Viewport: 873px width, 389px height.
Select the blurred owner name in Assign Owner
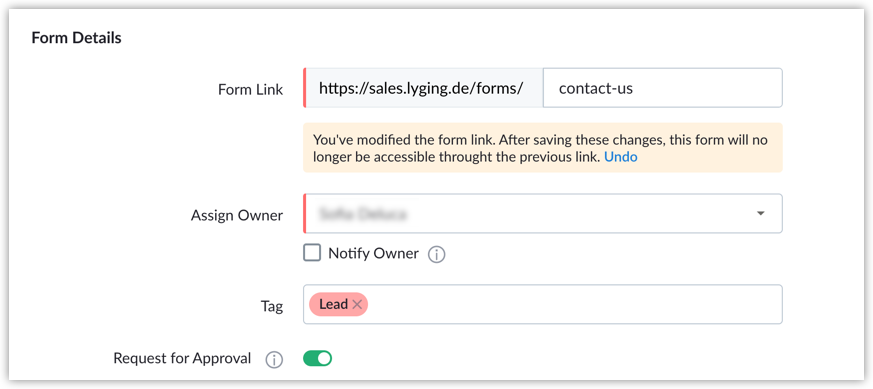point(362,213)
